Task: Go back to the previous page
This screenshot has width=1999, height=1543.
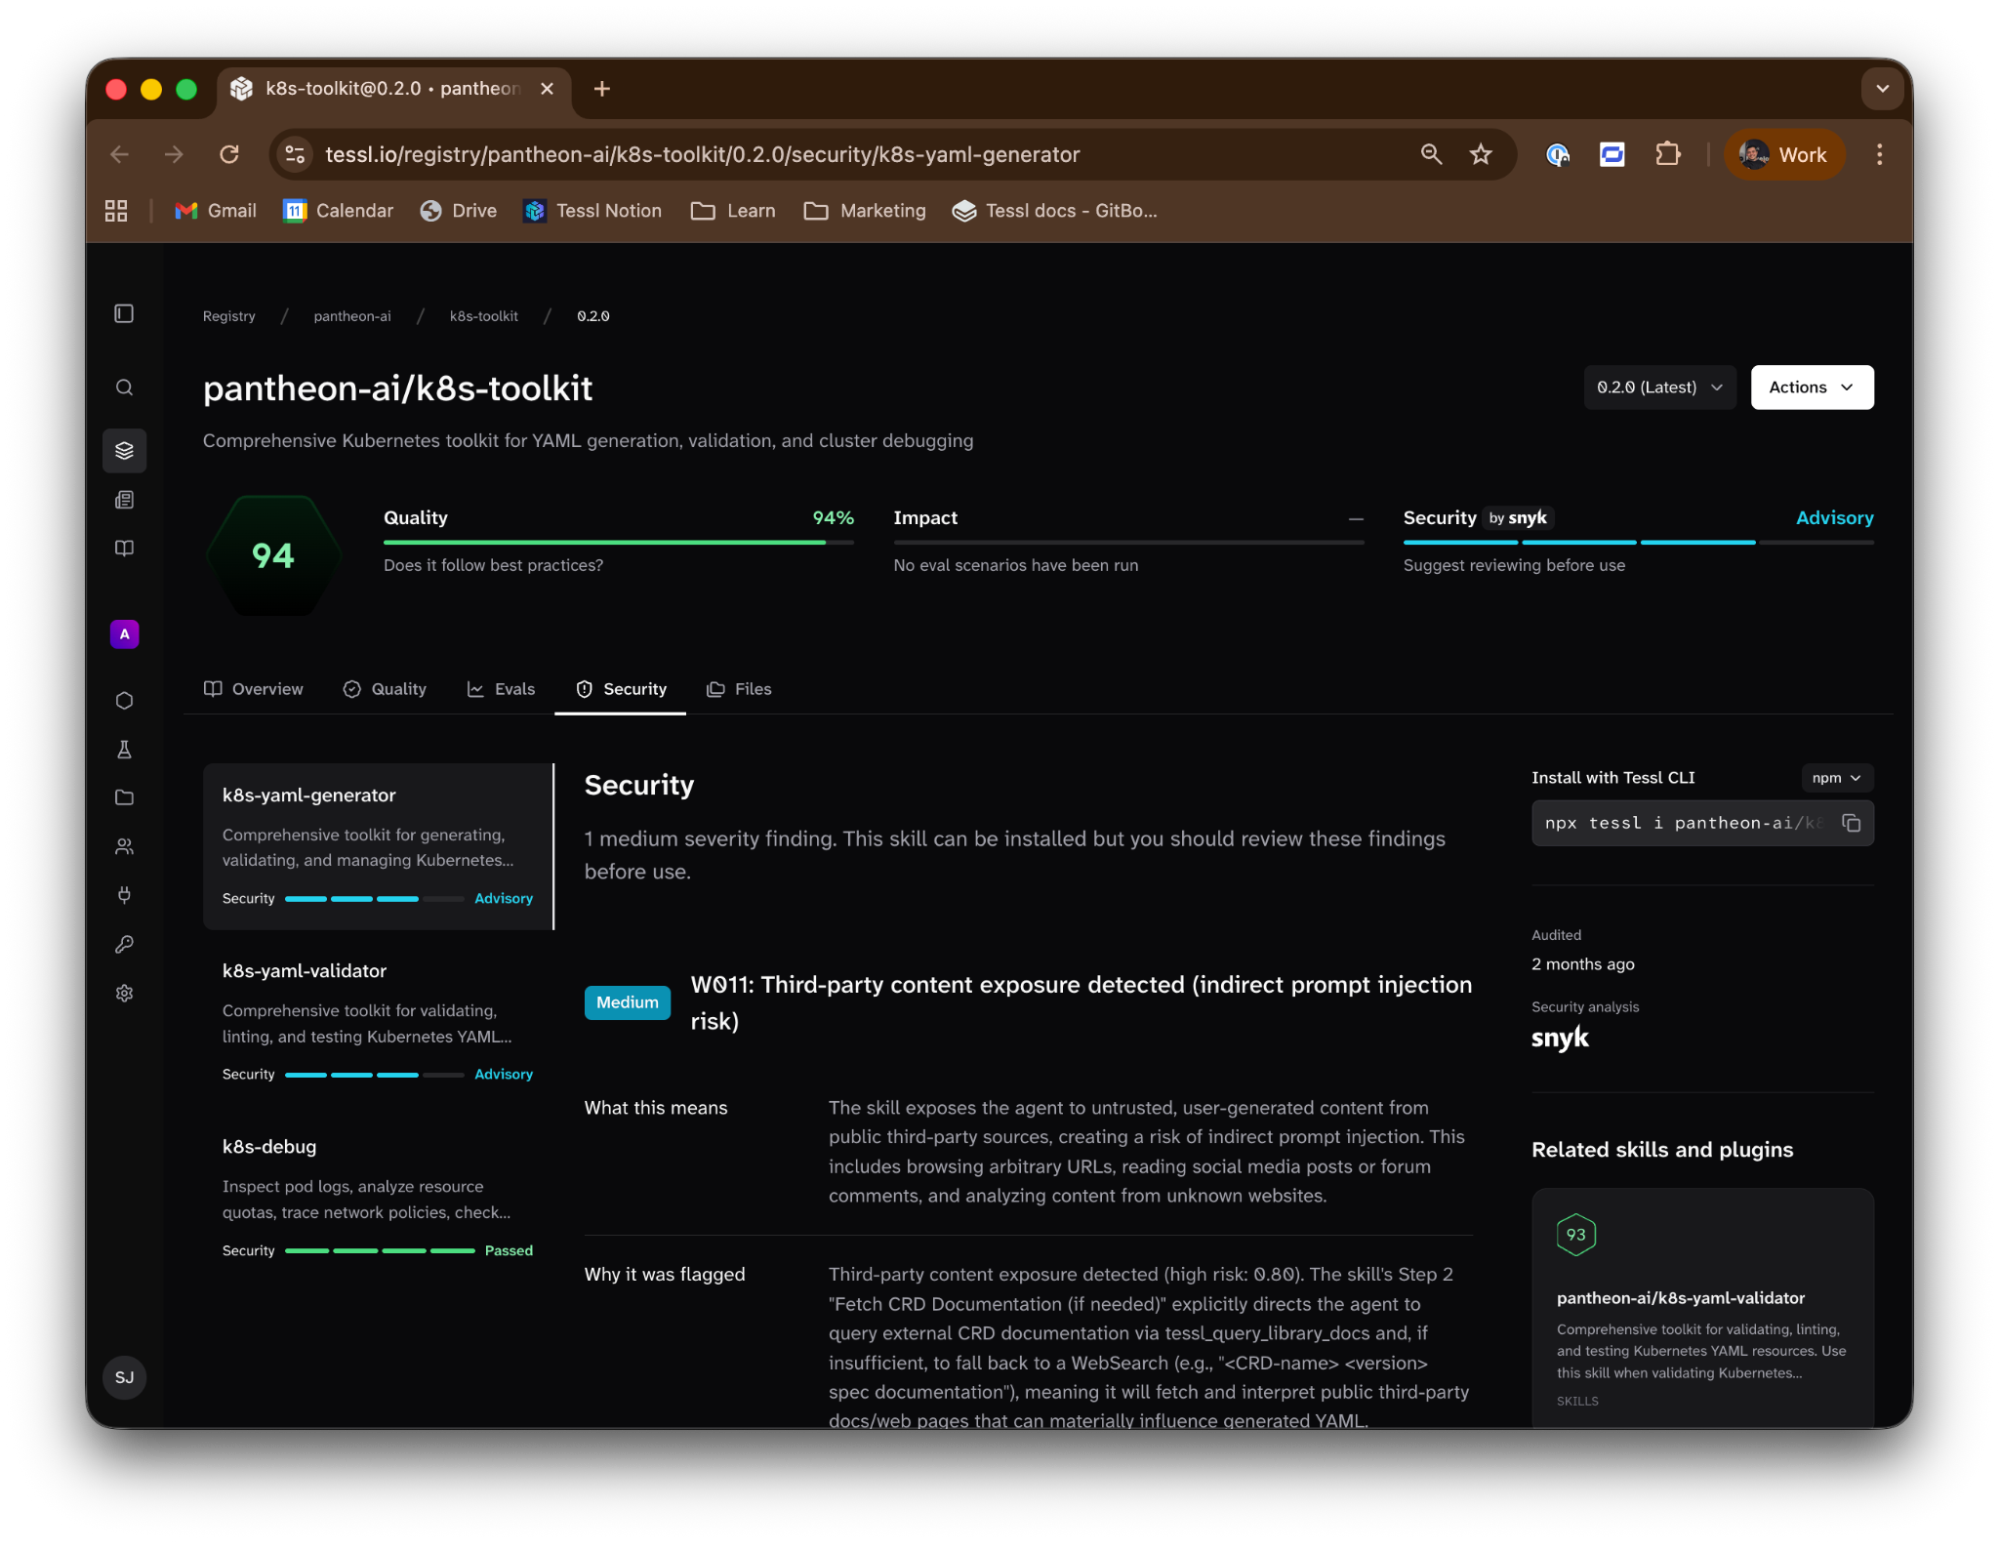Action: (x=120, y=154)
